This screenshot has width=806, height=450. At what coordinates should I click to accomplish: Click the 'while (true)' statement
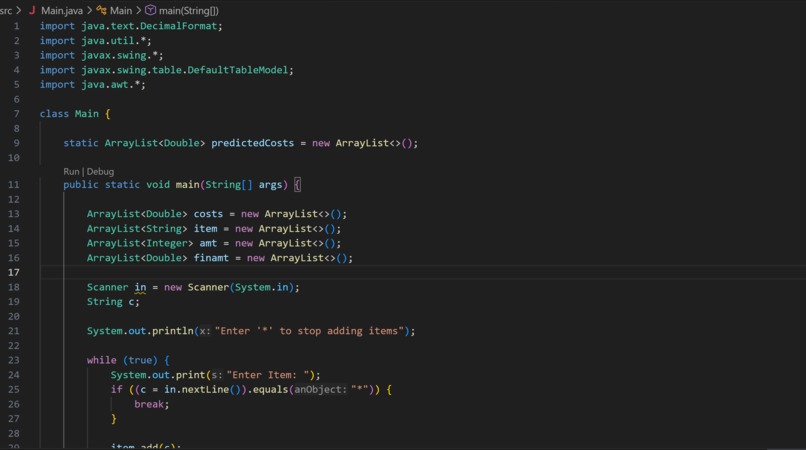click(x=122, y=360)
